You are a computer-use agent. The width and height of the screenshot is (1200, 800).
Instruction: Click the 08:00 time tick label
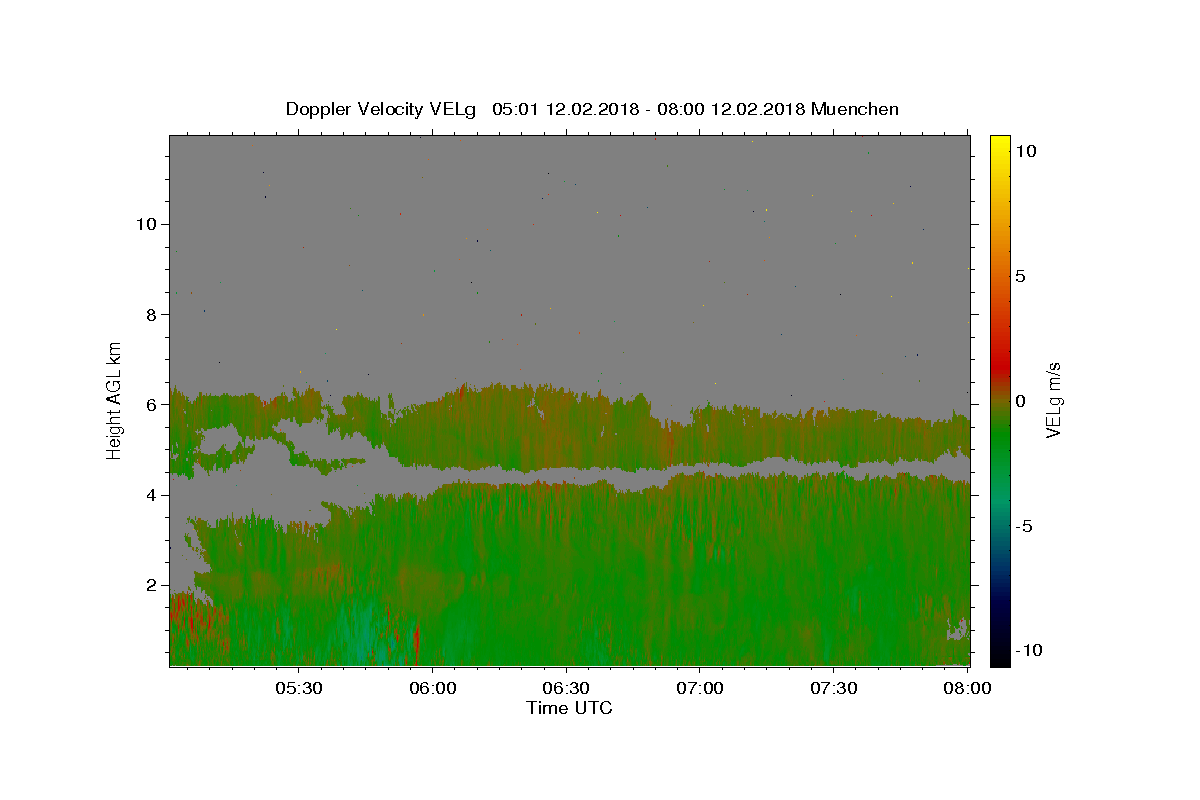(x=967, y=689)
